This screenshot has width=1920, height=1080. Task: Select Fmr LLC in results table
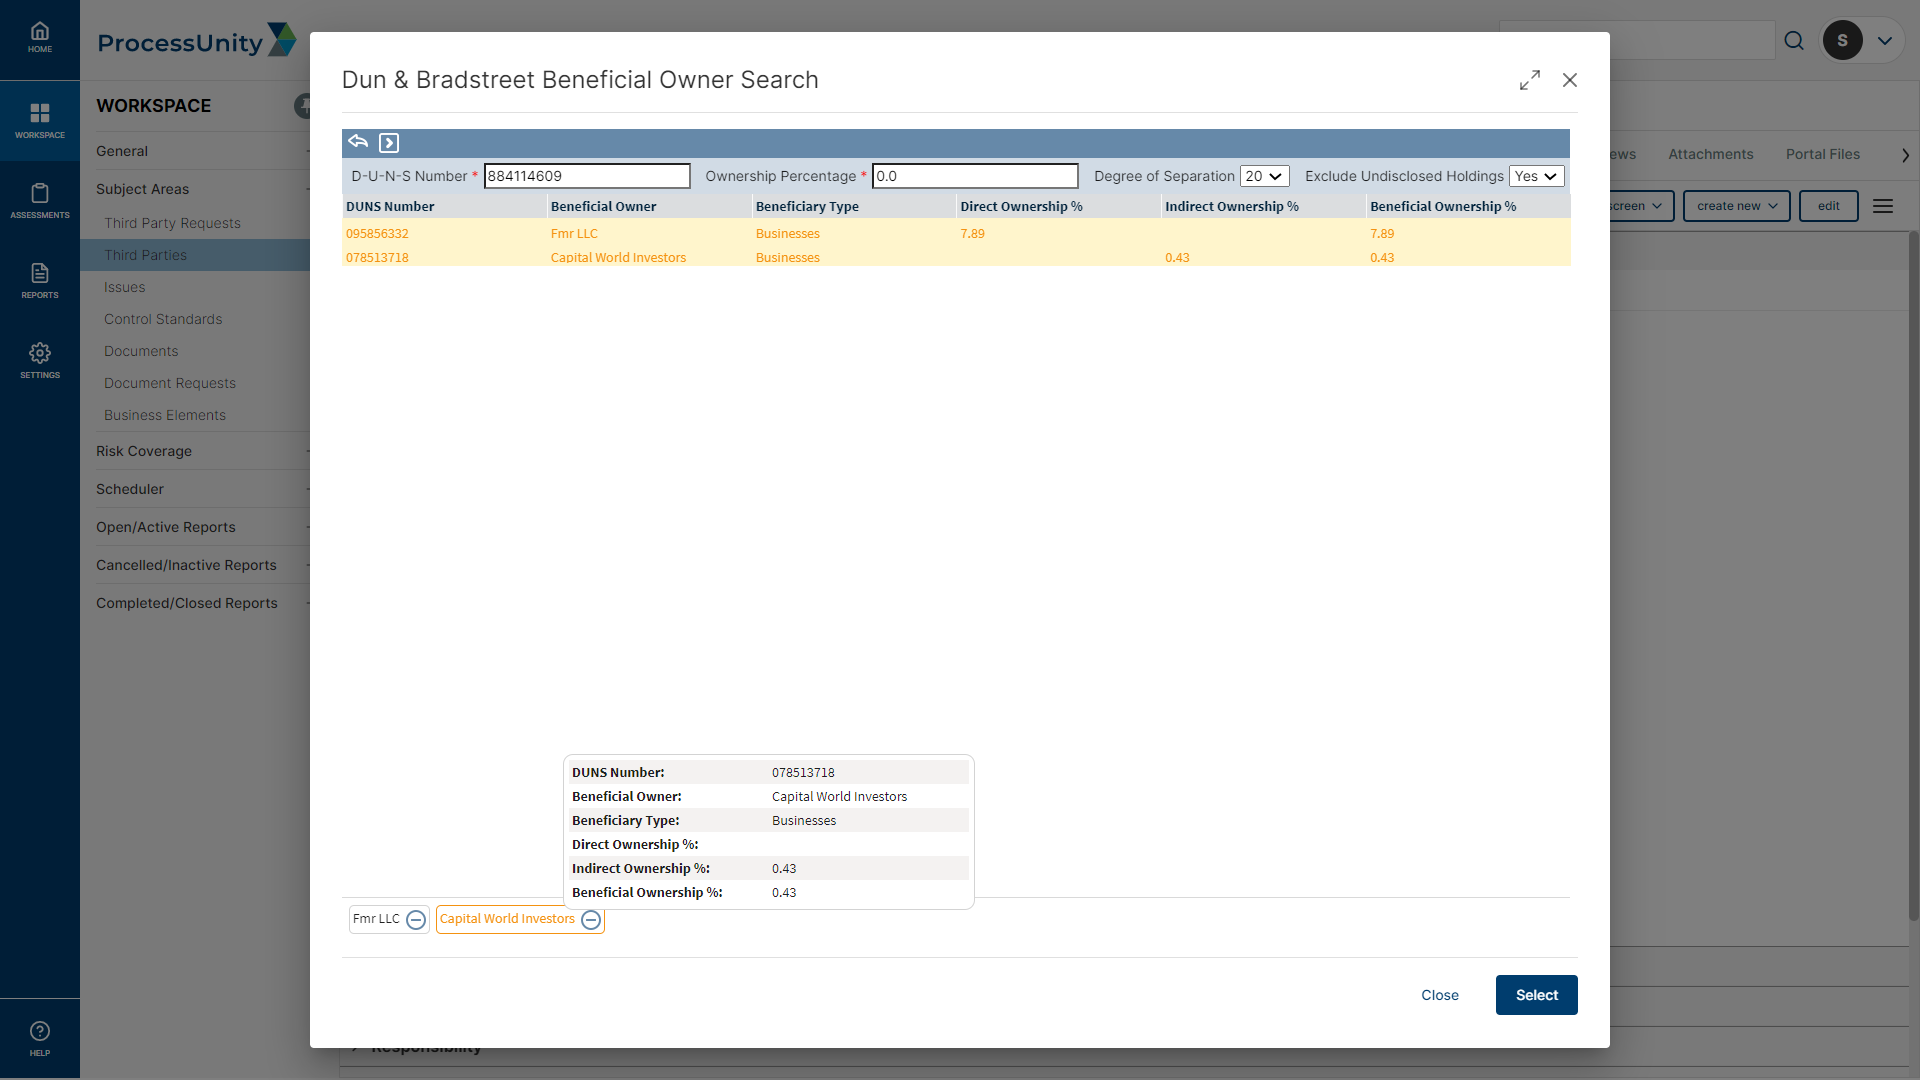click(574, 233)
